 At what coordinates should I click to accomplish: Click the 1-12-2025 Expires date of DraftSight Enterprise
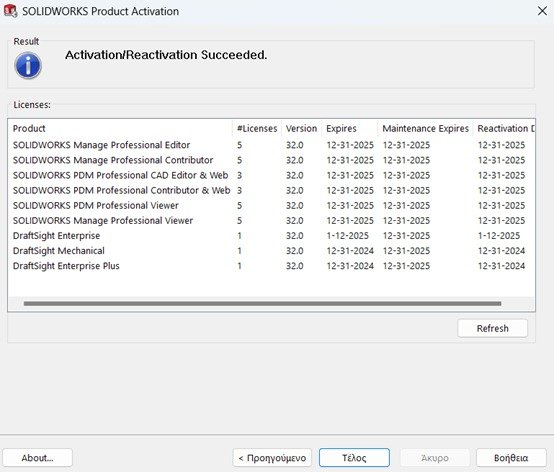coord(347,236)
